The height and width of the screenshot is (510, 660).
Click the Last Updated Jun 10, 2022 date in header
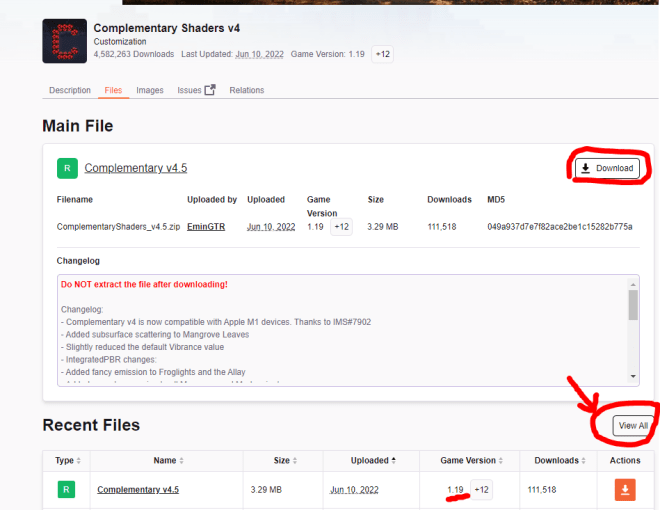(x=260, y=54)
